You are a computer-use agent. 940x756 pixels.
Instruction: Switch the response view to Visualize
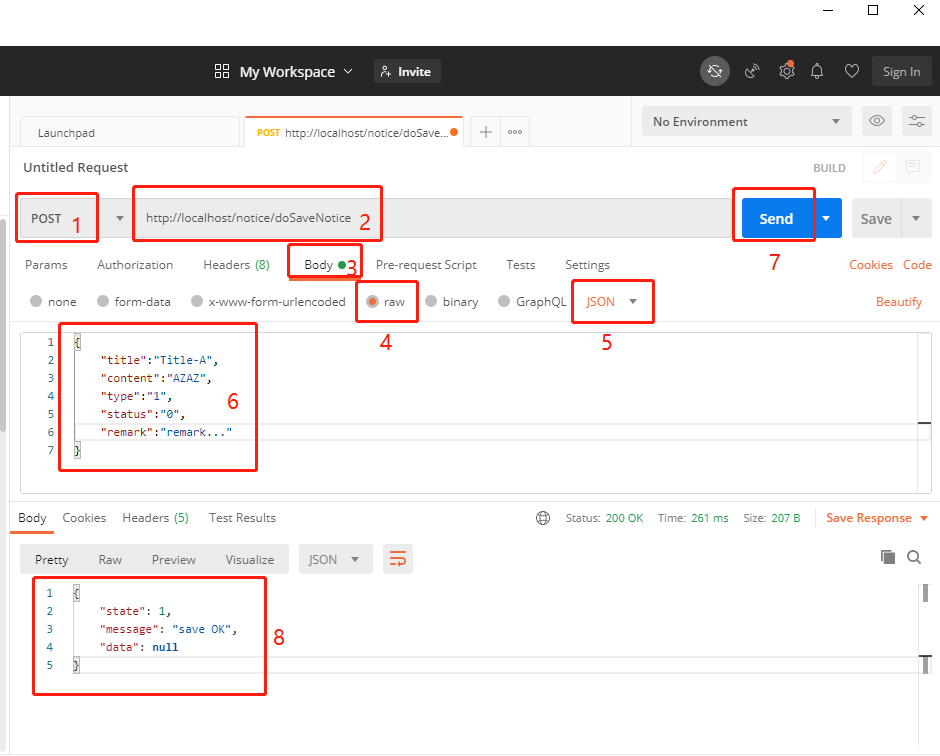point(249,559)
